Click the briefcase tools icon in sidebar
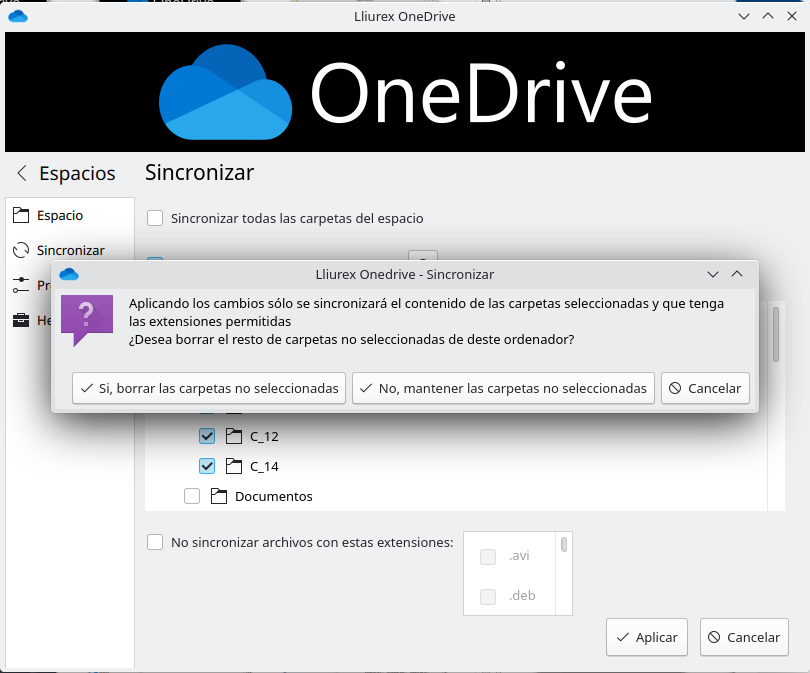The image size is (810, 673). tap(20, 320)
